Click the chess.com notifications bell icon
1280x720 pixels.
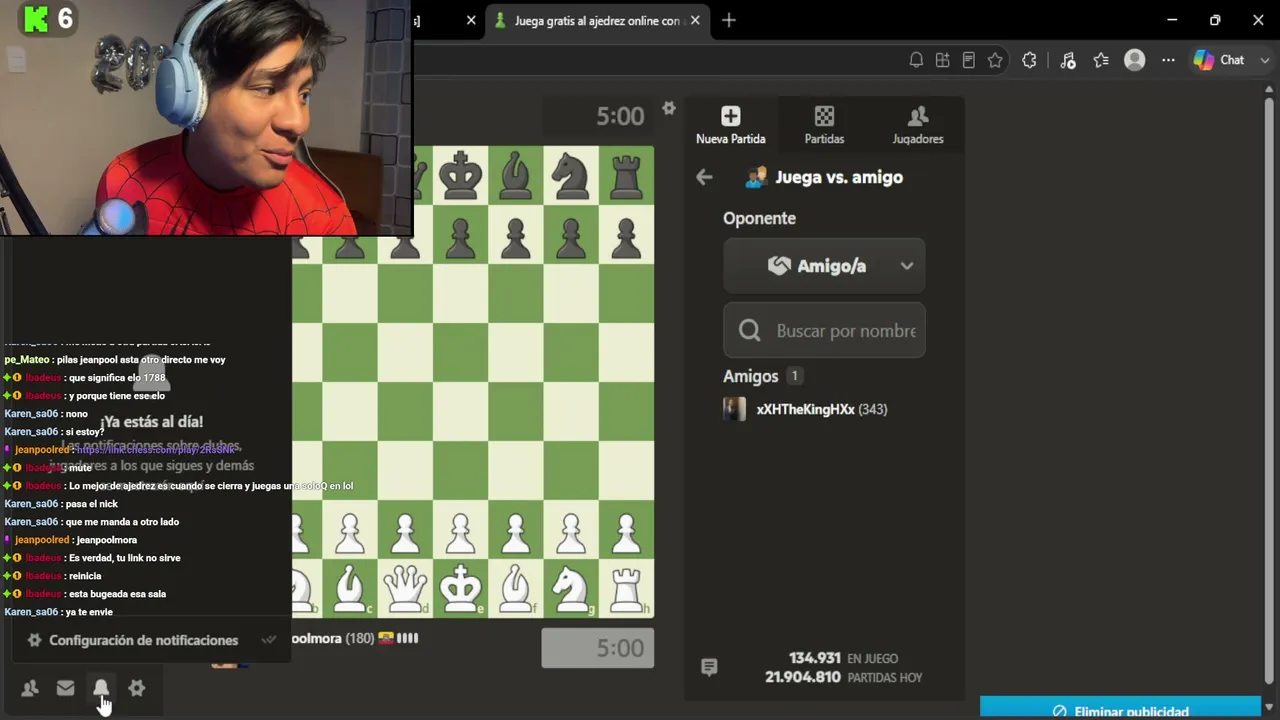tap(101, 688)
